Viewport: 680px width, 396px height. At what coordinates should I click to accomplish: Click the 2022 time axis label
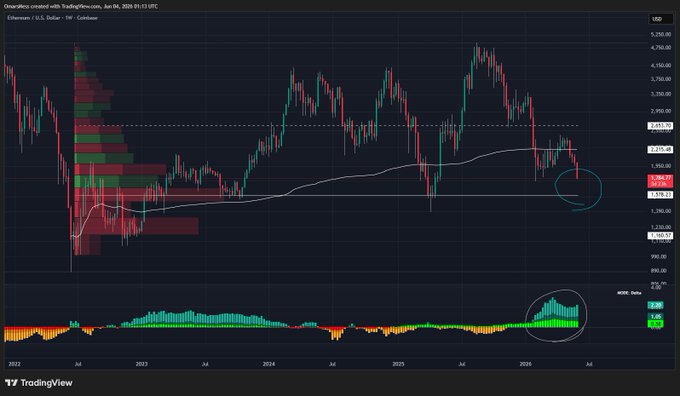pyautogui.click(x=14, y=364)
